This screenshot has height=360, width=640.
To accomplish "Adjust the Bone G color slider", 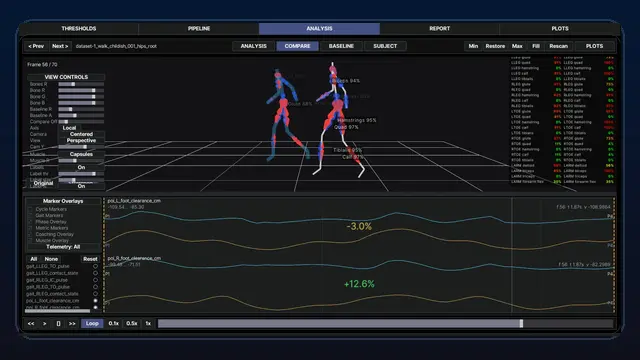I will pos(81,97).
